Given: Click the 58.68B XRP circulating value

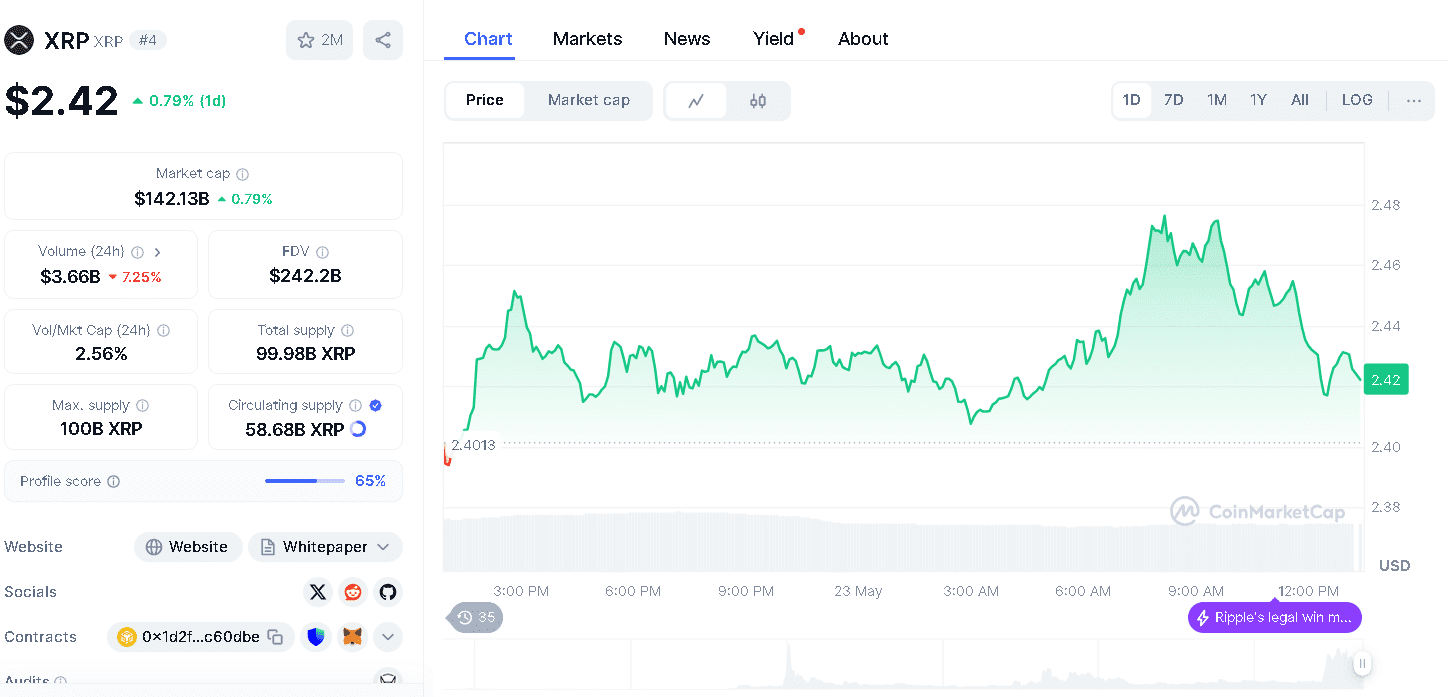Looking at the screenshot, I should (x=295, y=429).
